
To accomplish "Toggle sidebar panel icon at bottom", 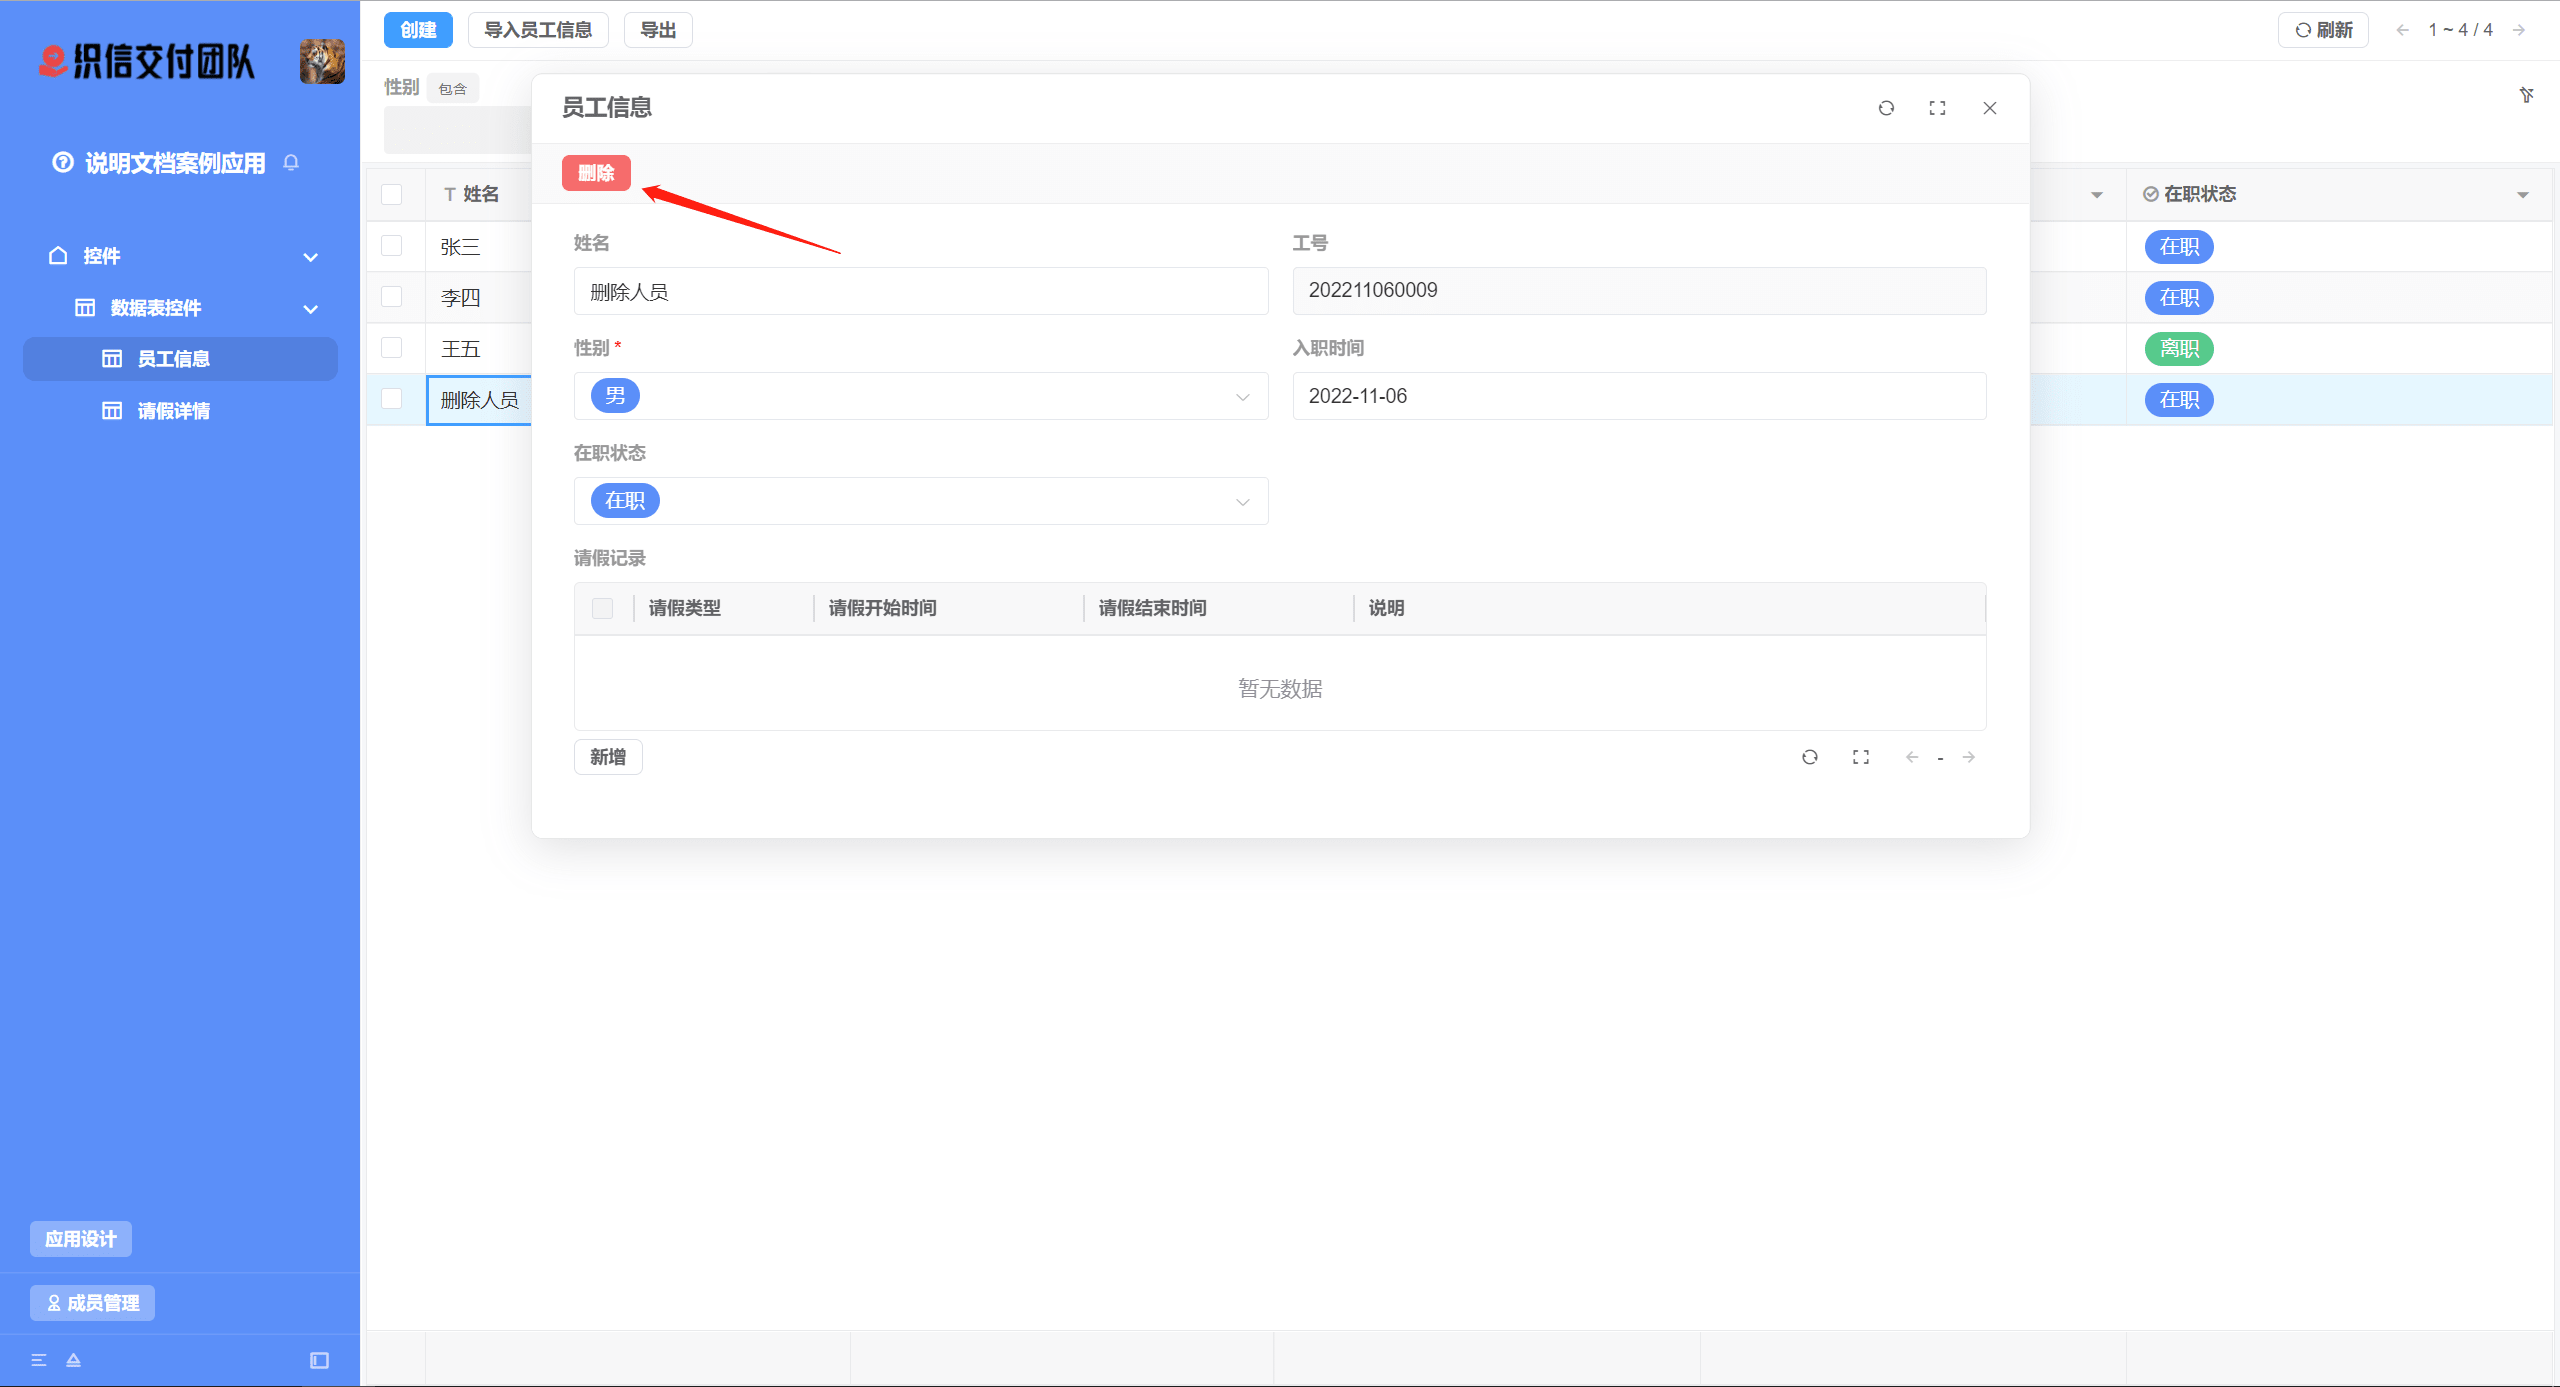I will pyautogui.click(x=319, y=1360).
